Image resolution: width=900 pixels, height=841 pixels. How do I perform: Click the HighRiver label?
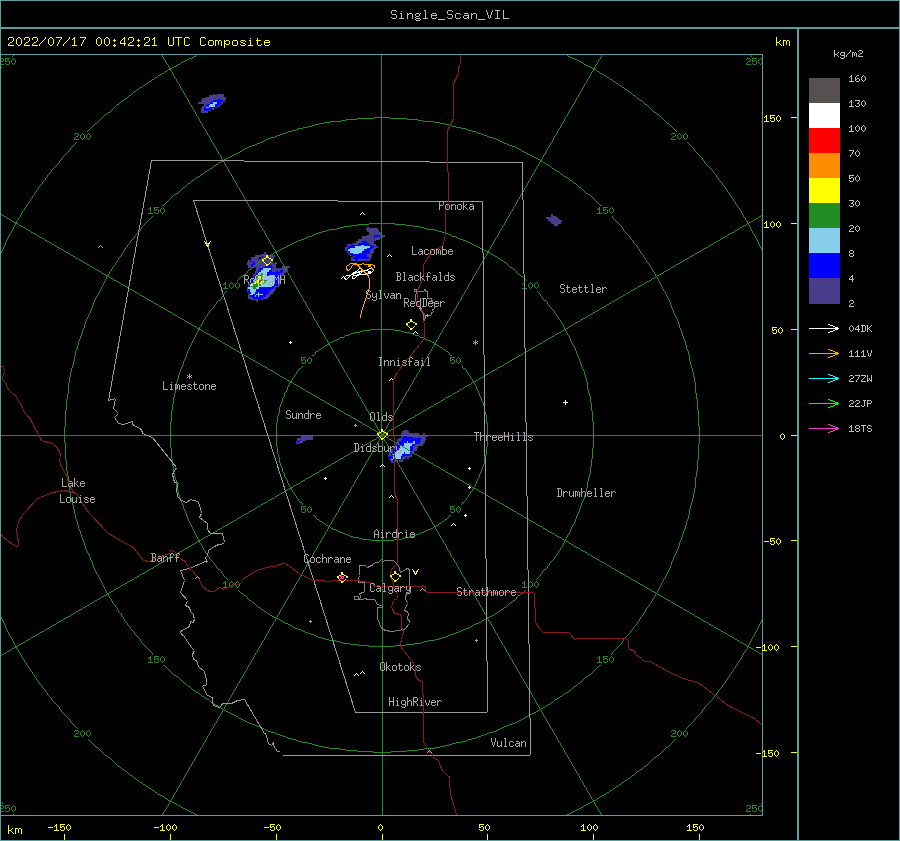(x=415, y=702)
